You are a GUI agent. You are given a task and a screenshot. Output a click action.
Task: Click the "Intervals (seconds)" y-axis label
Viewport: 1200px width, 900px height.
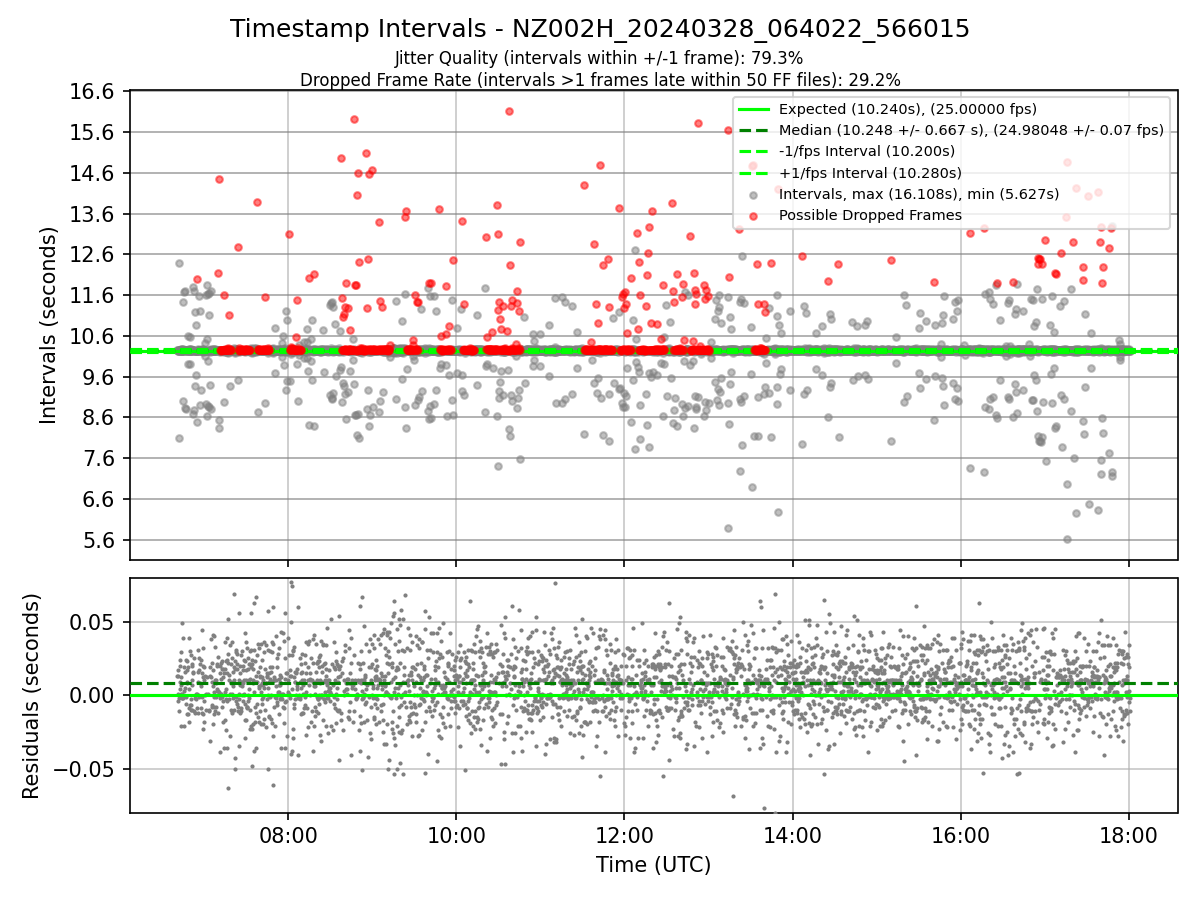[x=48, y=325]
